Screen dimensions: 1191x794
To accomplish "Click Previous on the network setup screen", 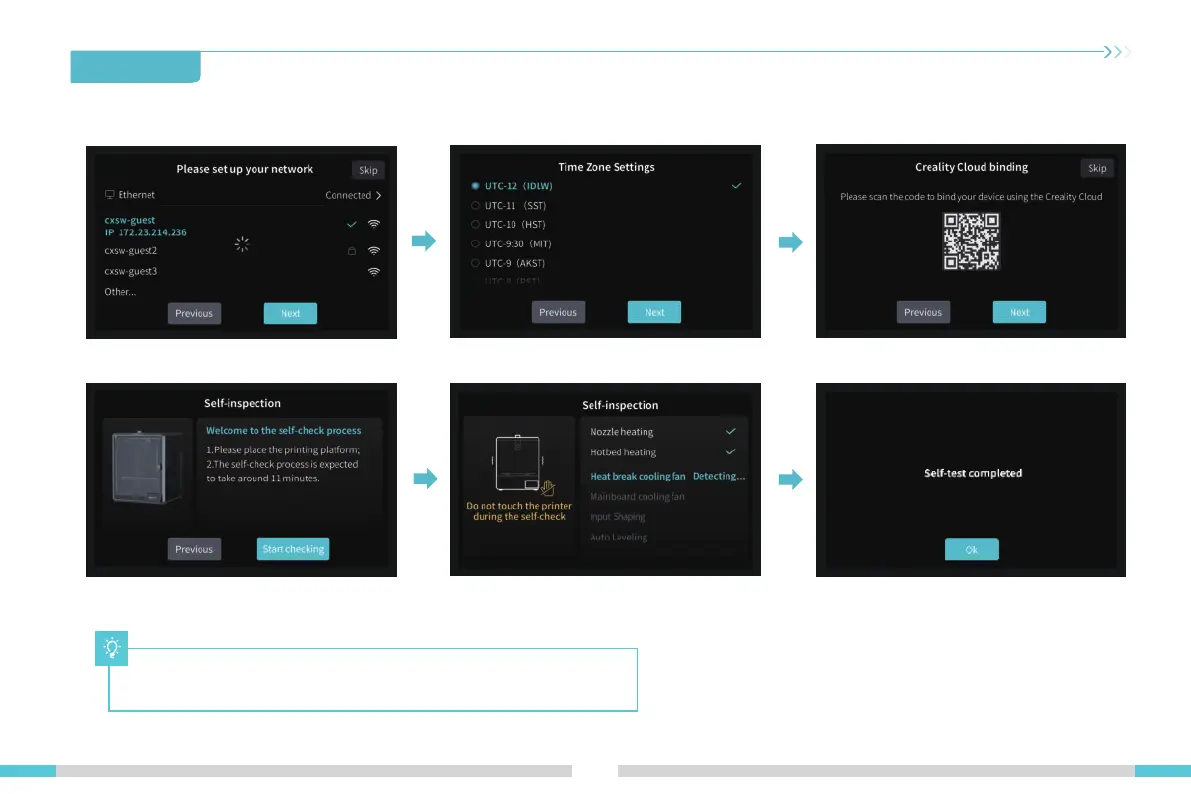I will point(194,313).
